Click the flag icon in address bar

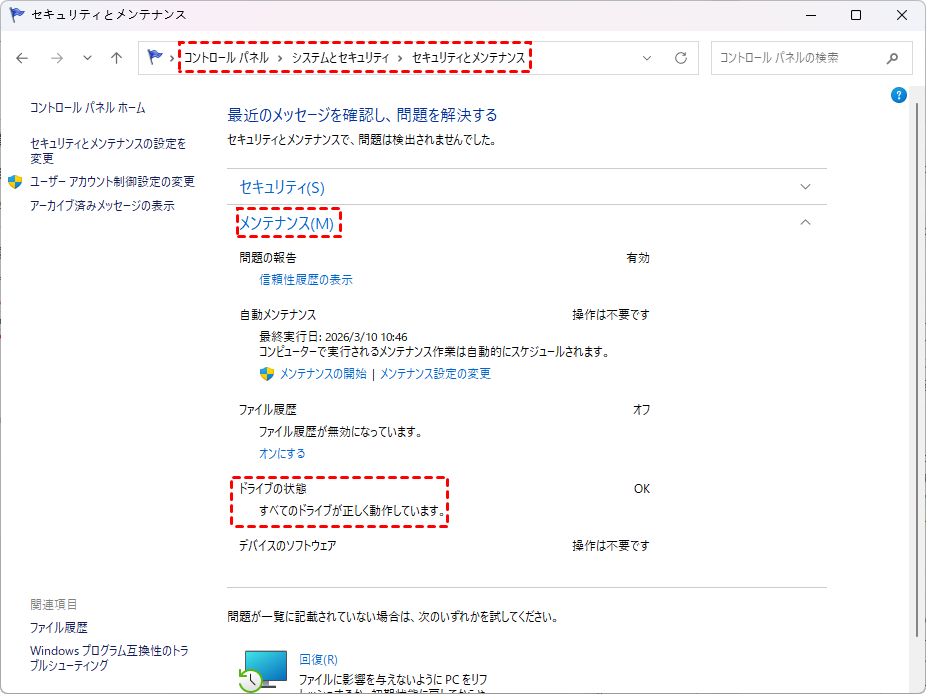(x=155, y=58)
